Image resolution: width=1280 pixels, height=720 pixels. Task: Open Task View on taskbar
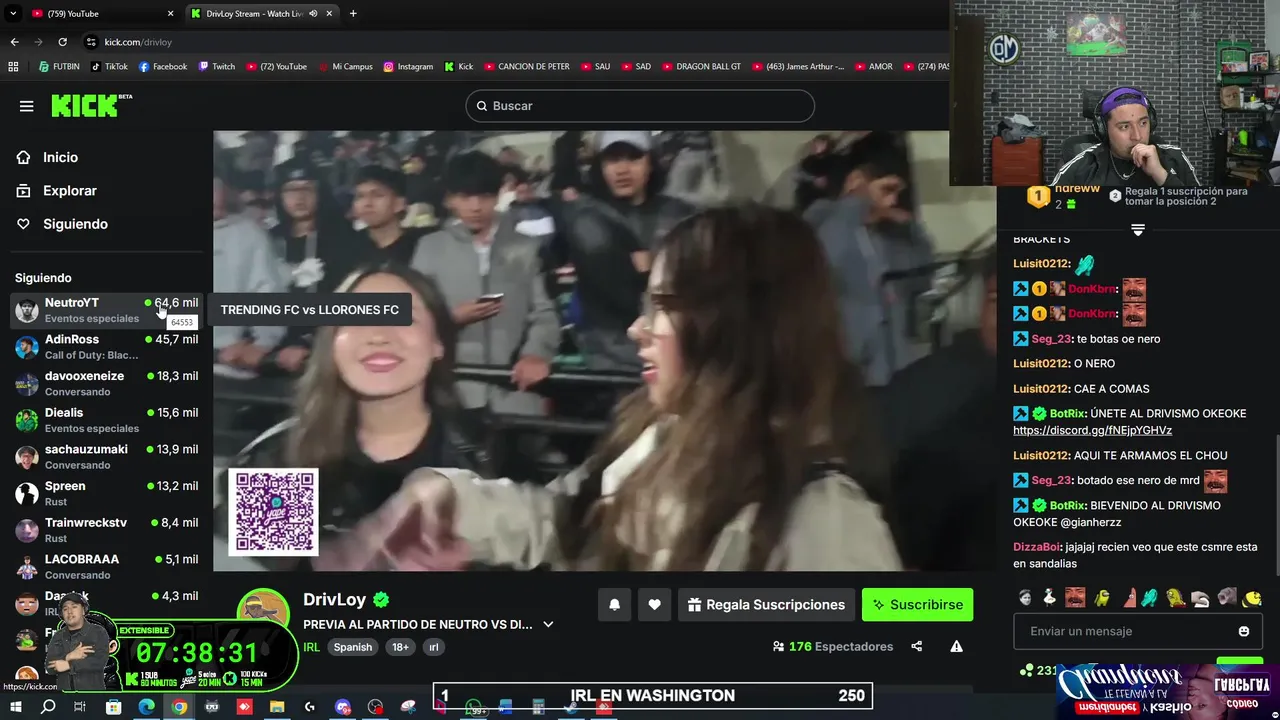click(81, 707)
